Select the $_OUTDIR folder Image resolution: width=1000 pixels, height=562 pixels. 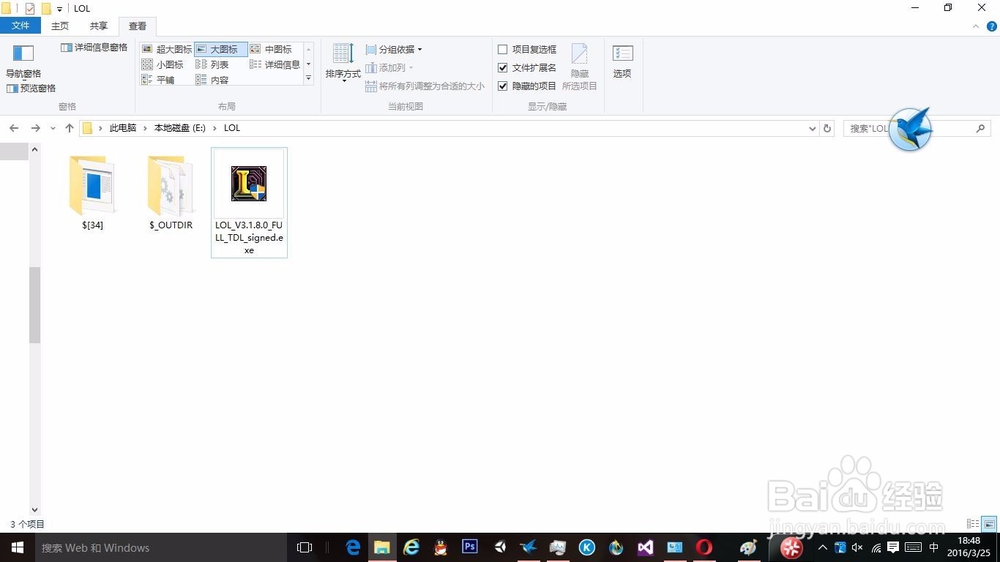pos(171,193)
